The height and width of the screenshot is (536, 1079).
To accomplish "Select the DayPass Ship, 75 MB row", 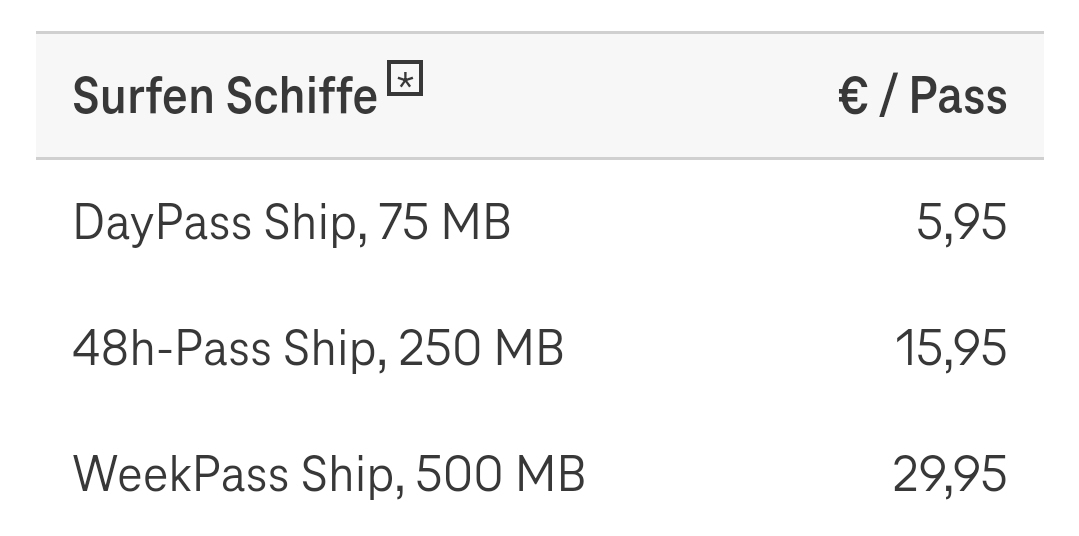I will [292, 222].
